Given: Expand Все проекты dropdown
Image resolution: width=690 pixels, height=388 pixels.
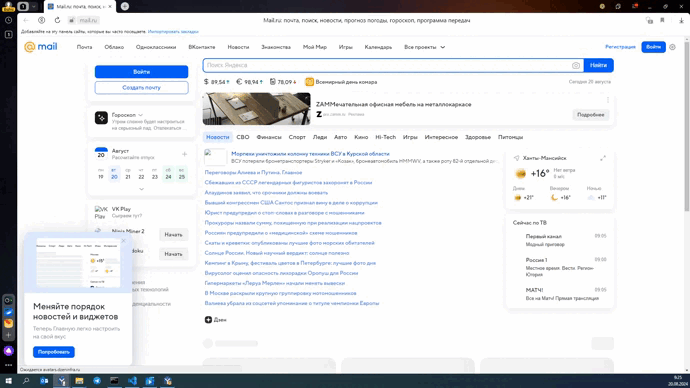Looking at the screenshot, I should click(424, 47).
